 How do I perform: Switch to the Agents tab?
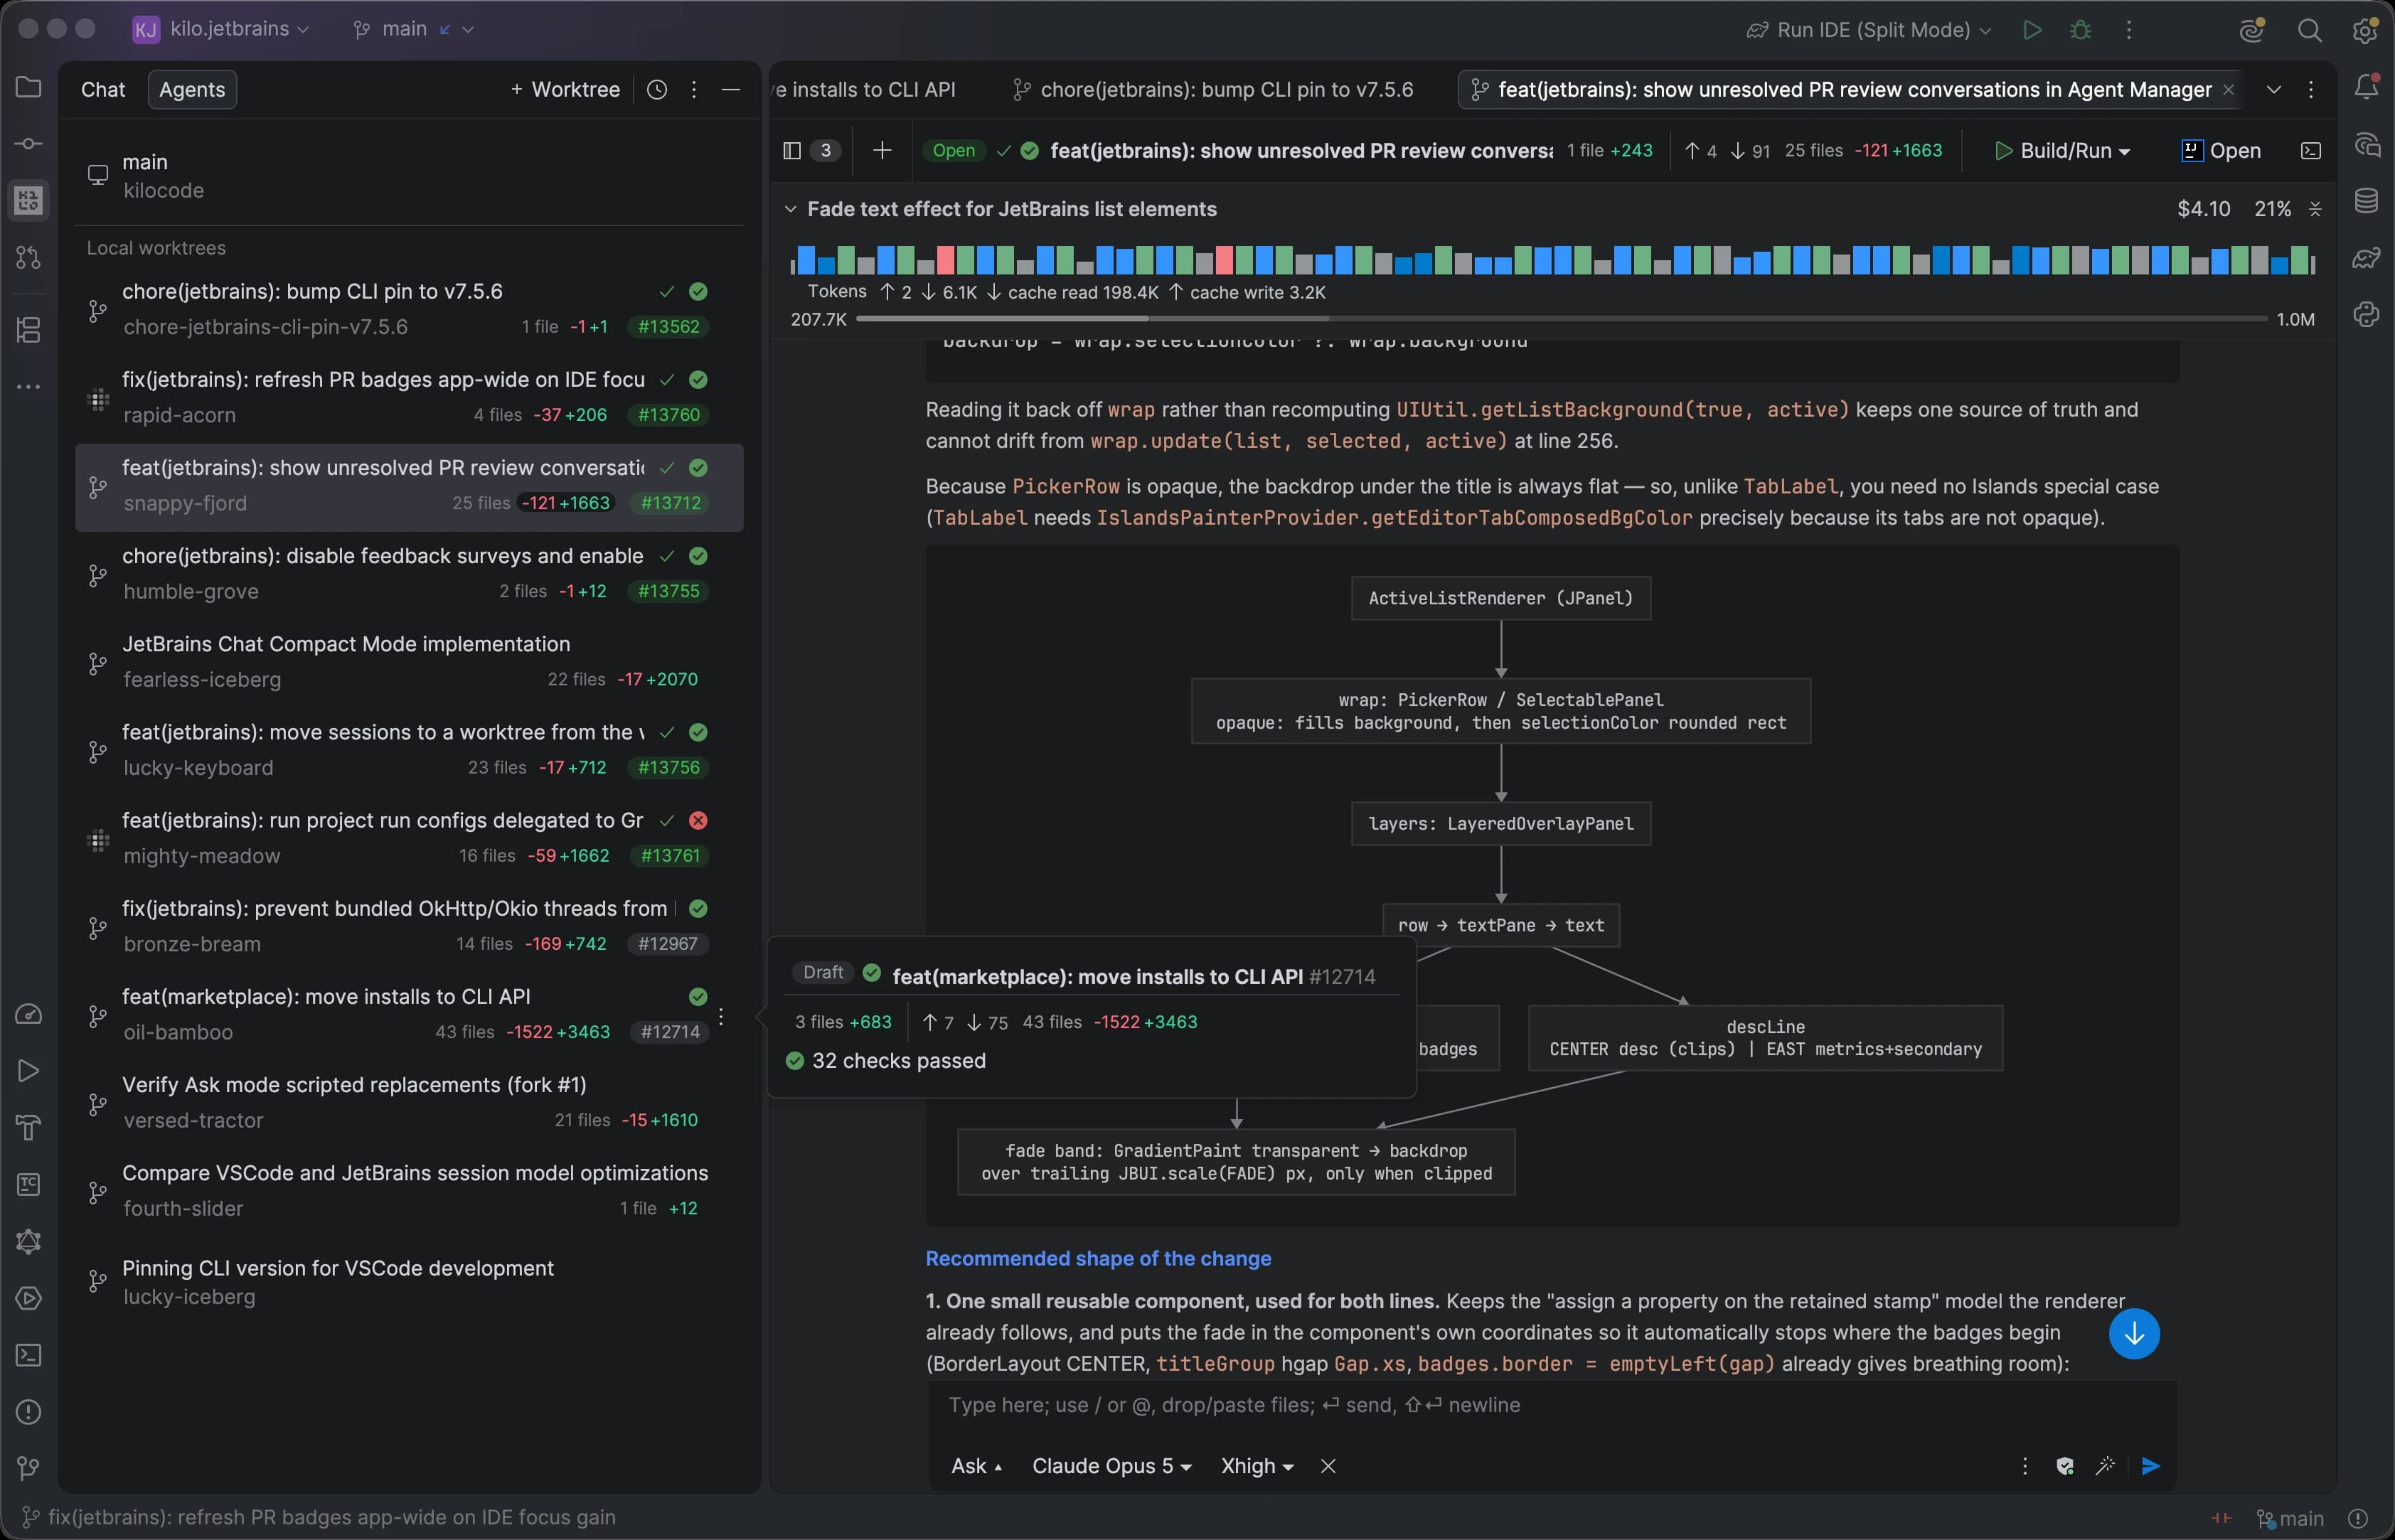(192, 90)
